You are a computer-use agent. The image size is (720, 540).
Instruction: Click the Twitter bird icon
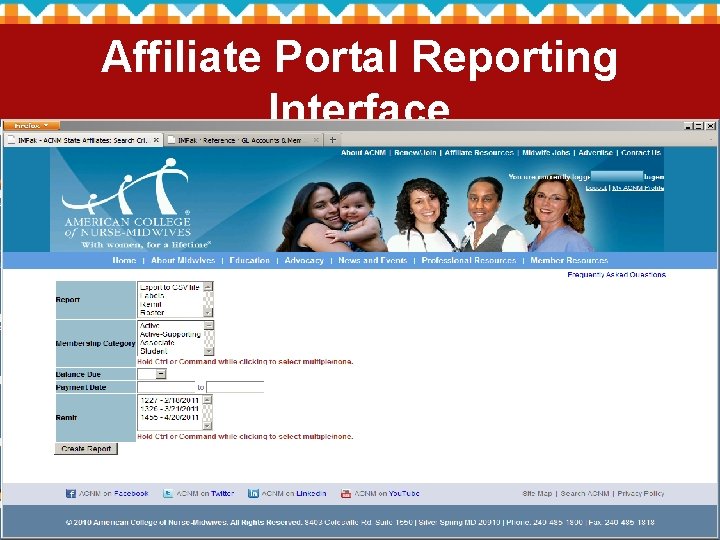click(x=168, y=494)
